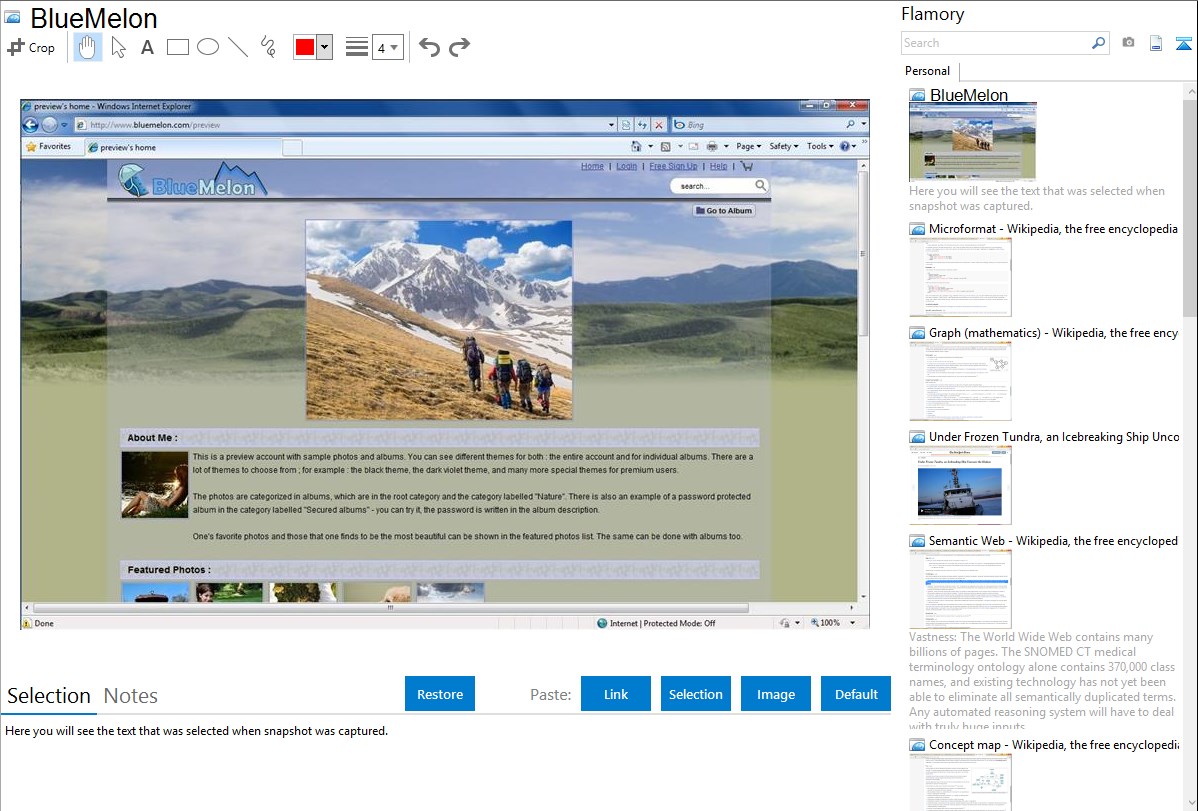This screenshot has height=811, width=1198.
Task: Click the mountain hikers photo
Action: click(x=439, y=320)
